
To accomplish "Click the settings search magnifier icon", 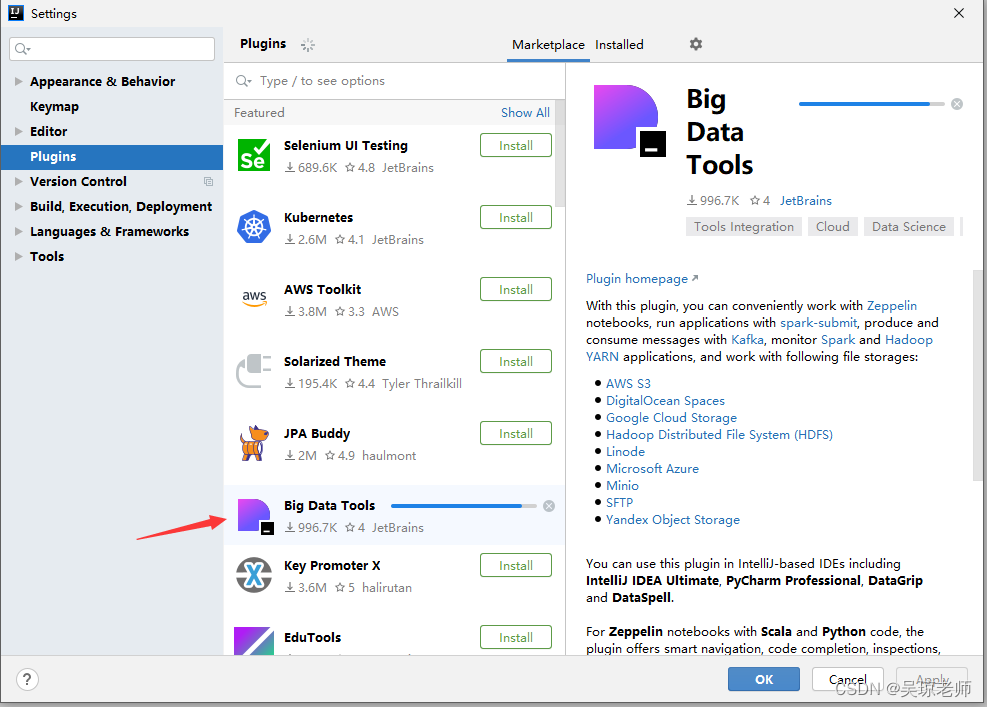I will click(22, 49).
